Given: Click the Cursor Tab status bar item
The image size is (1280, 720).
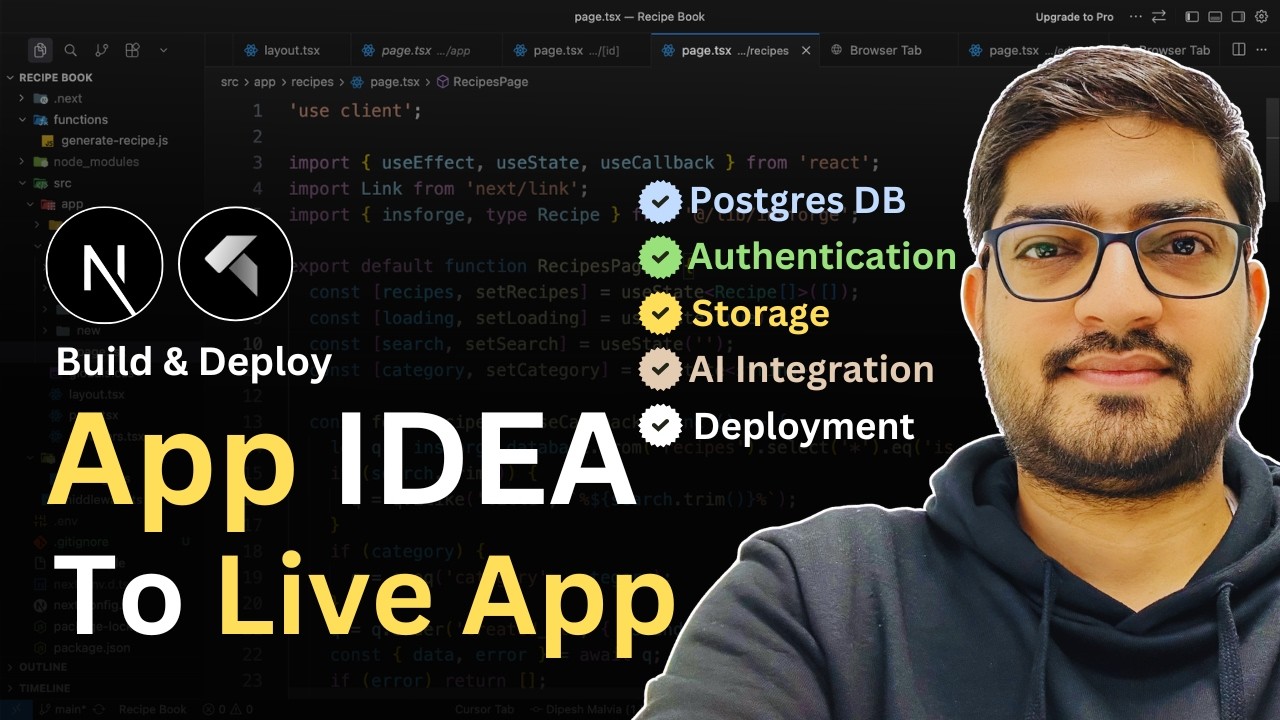Looking at the screenshot, I should pyautogui.click(x=484, y=709).
